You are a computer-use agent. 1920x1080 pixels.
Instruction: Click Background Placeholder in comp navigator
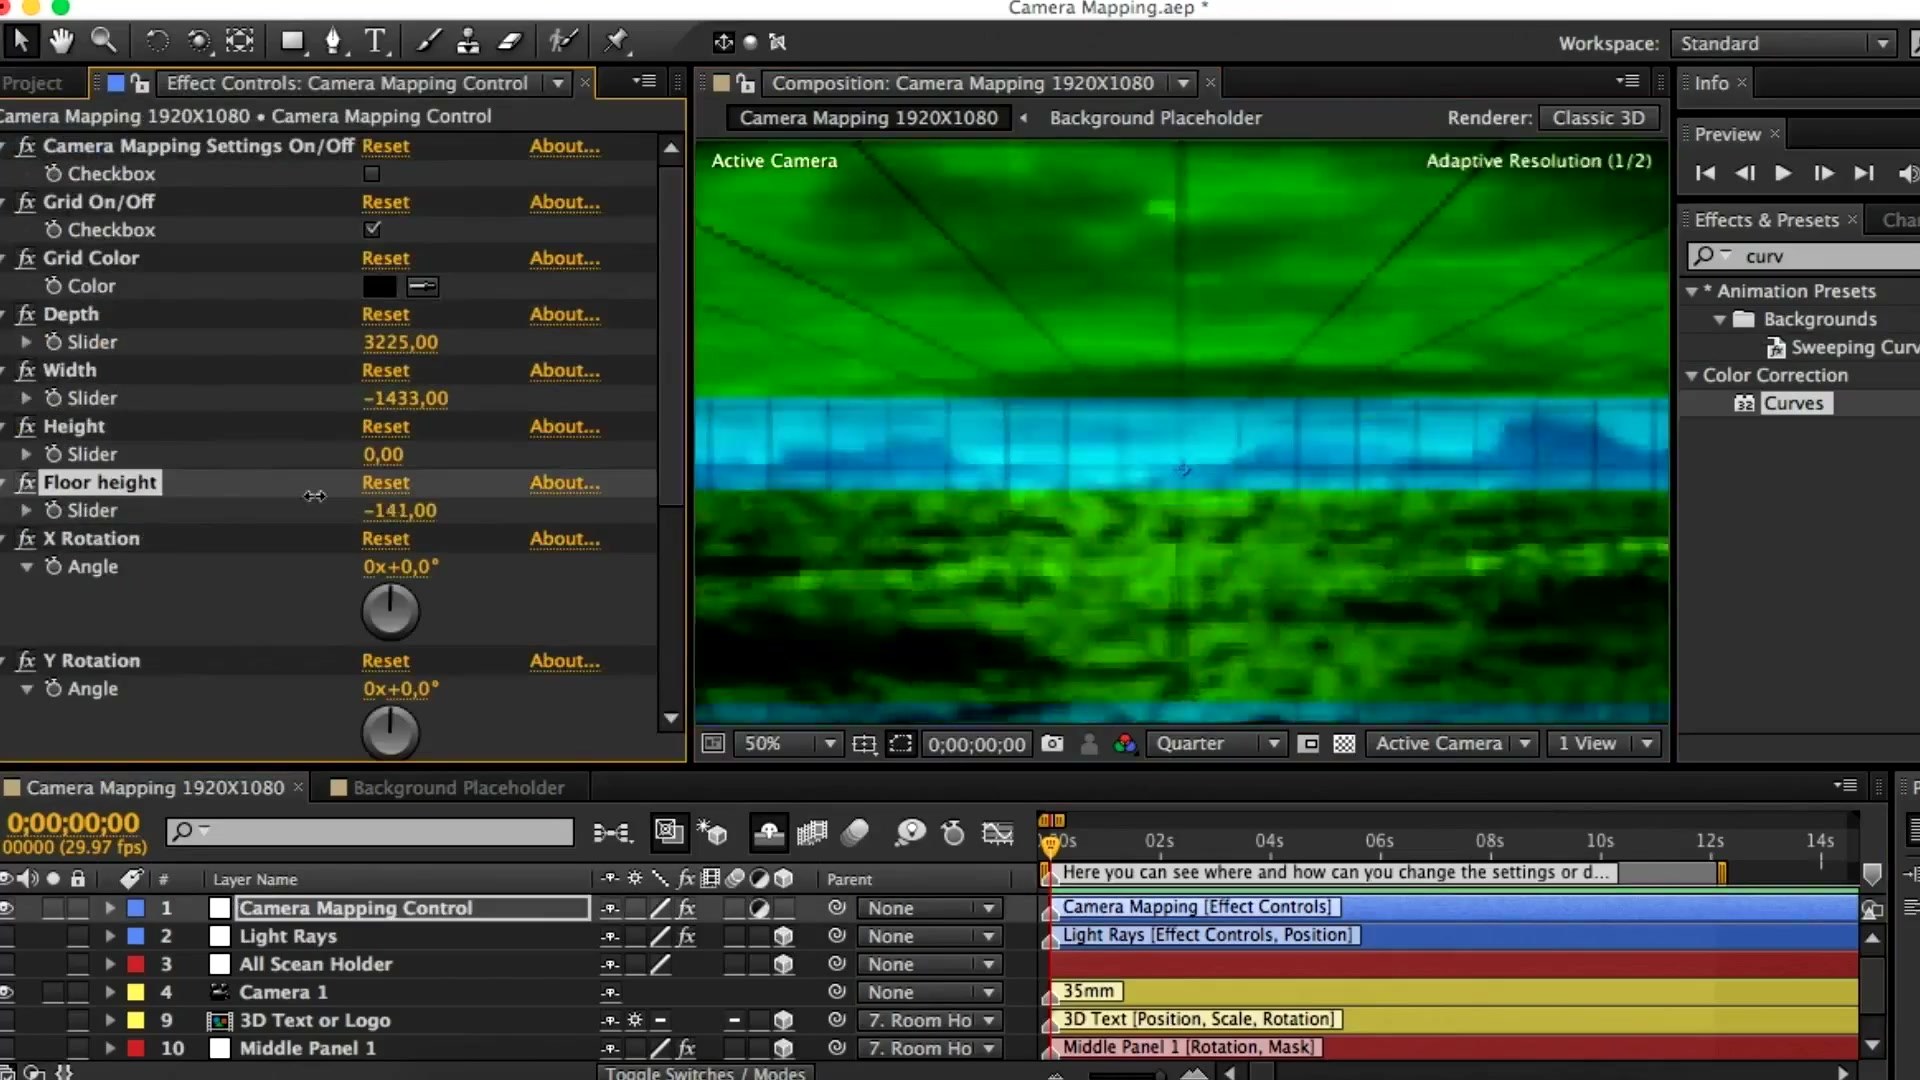coord(1155,118)
